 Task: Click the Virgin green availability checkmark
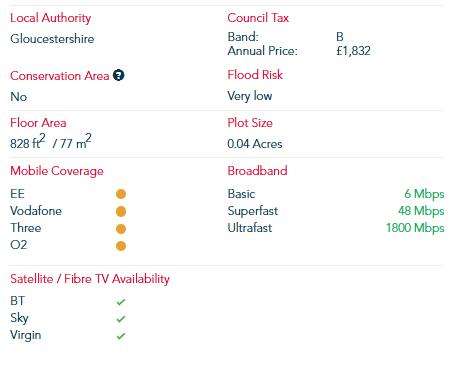[x=121, y=336]
